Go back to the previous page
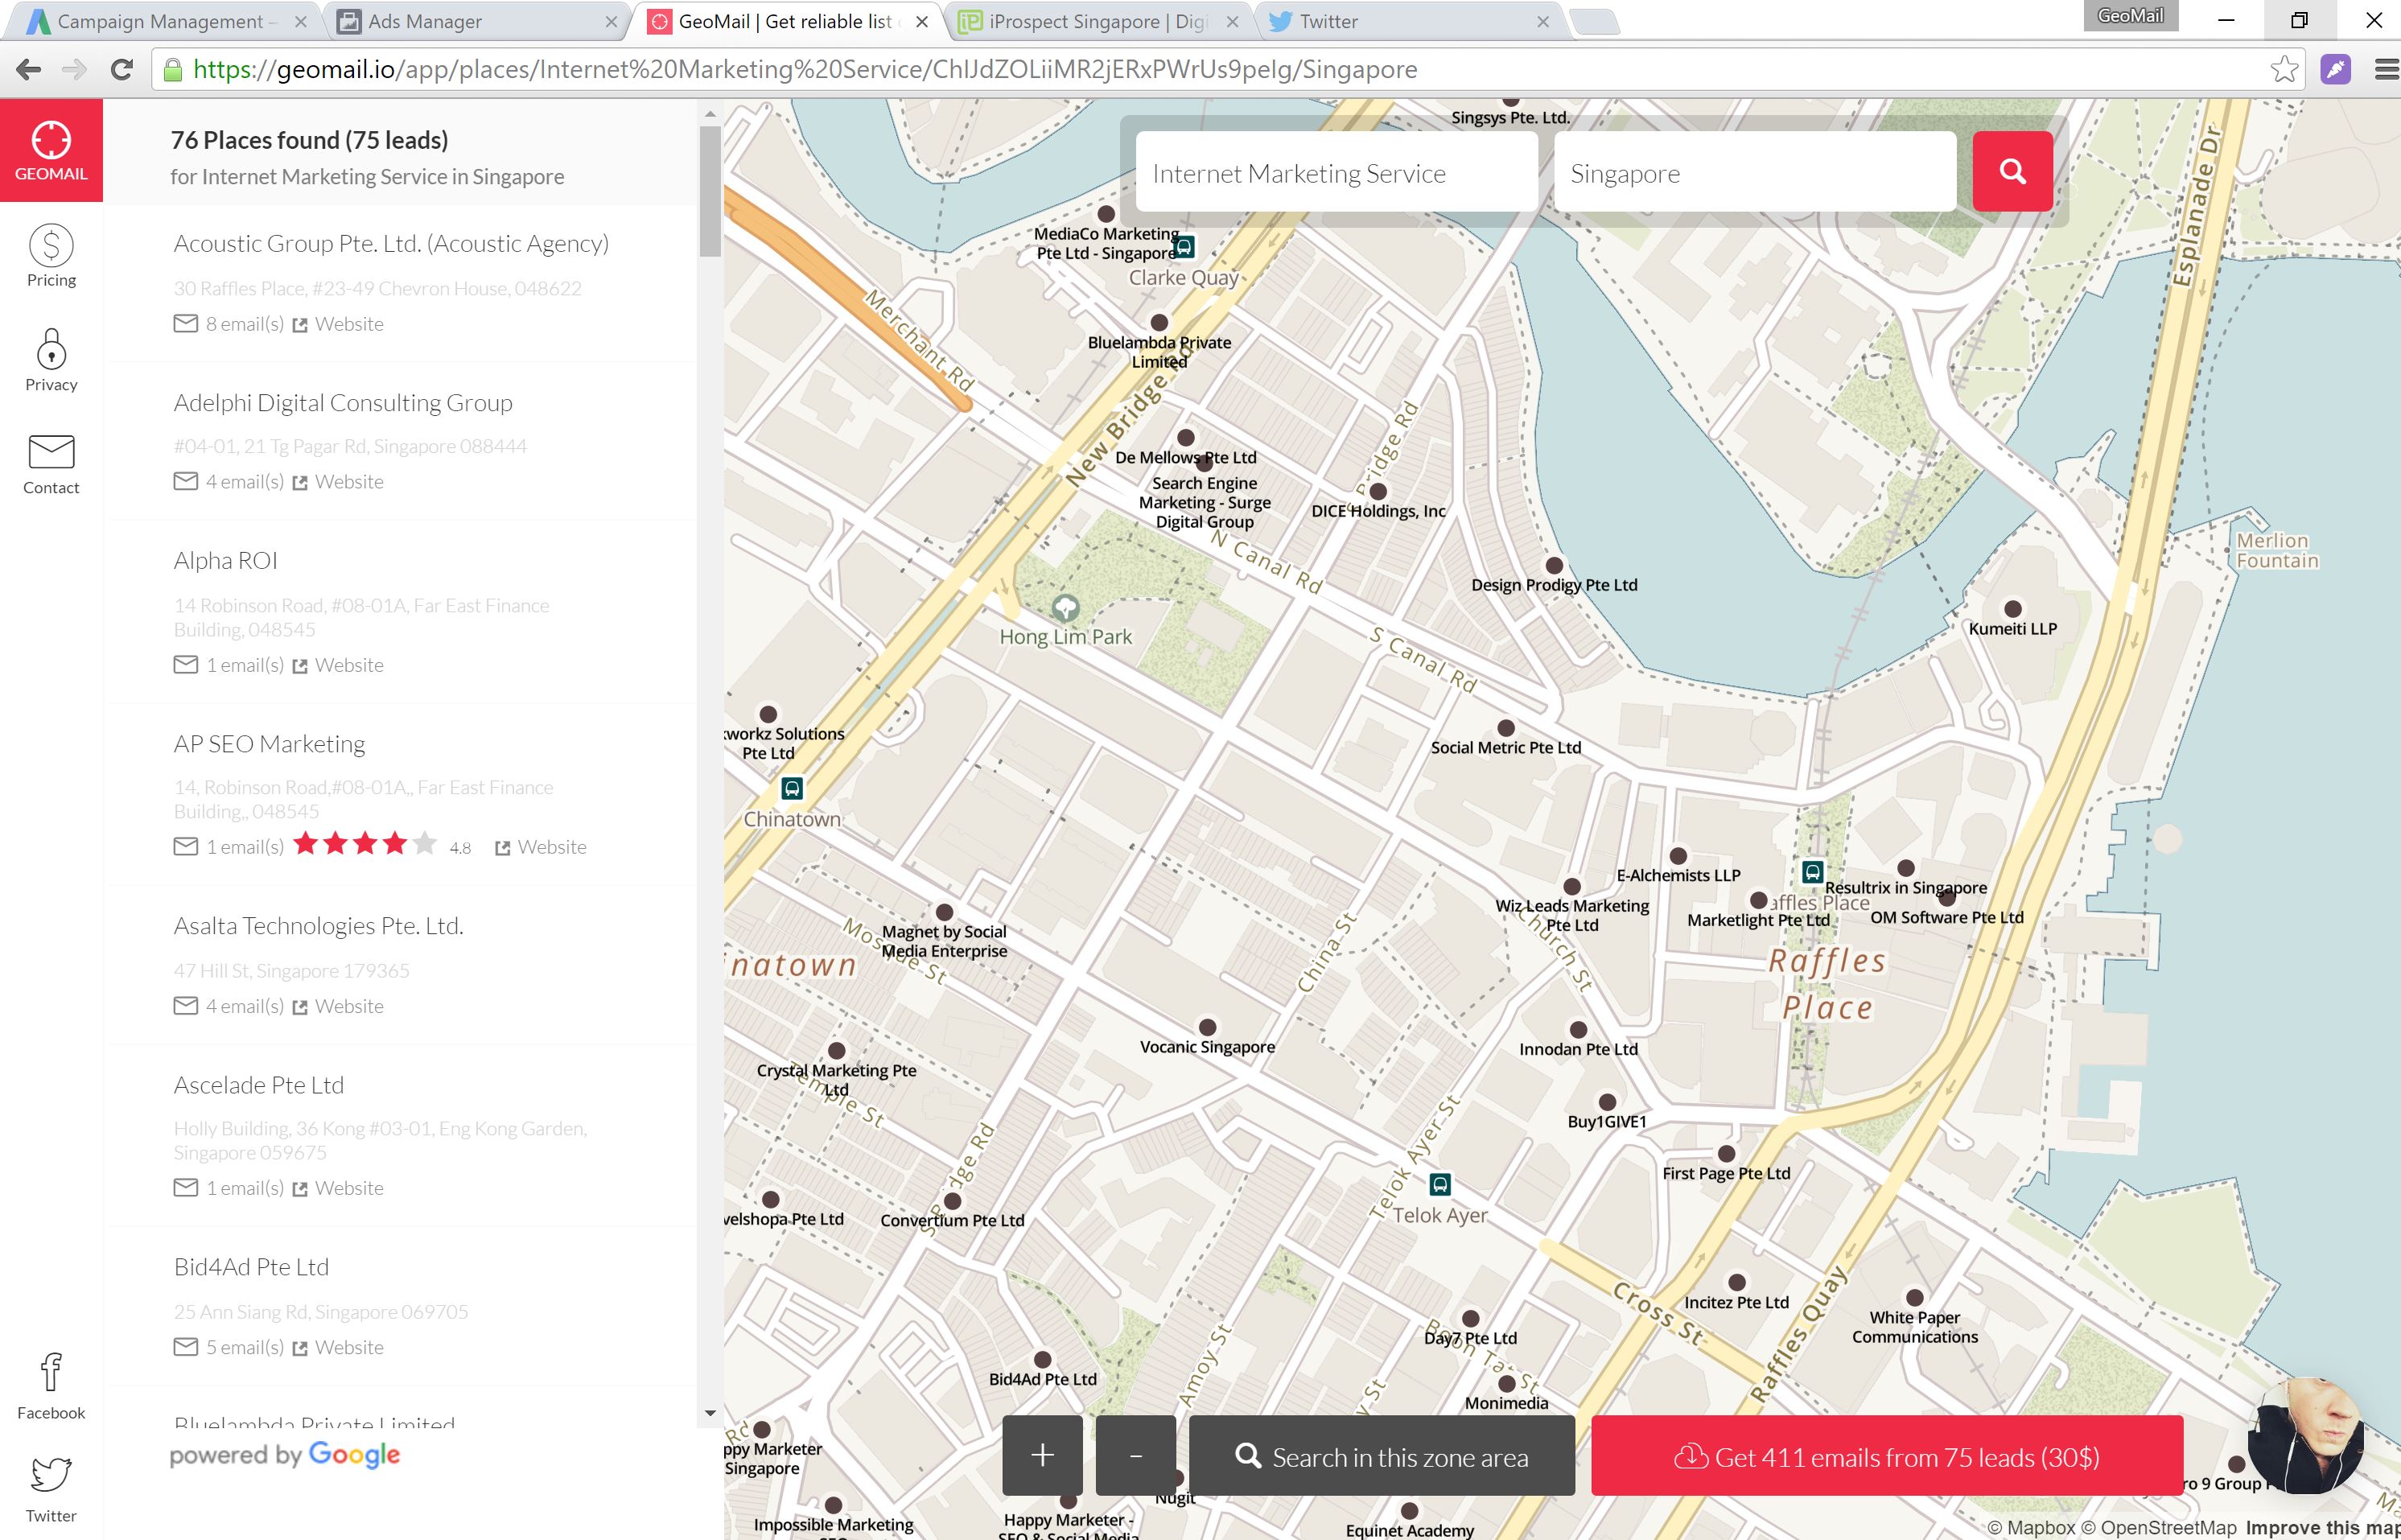Screen dimensions: 2401x1540 point(29,69)
